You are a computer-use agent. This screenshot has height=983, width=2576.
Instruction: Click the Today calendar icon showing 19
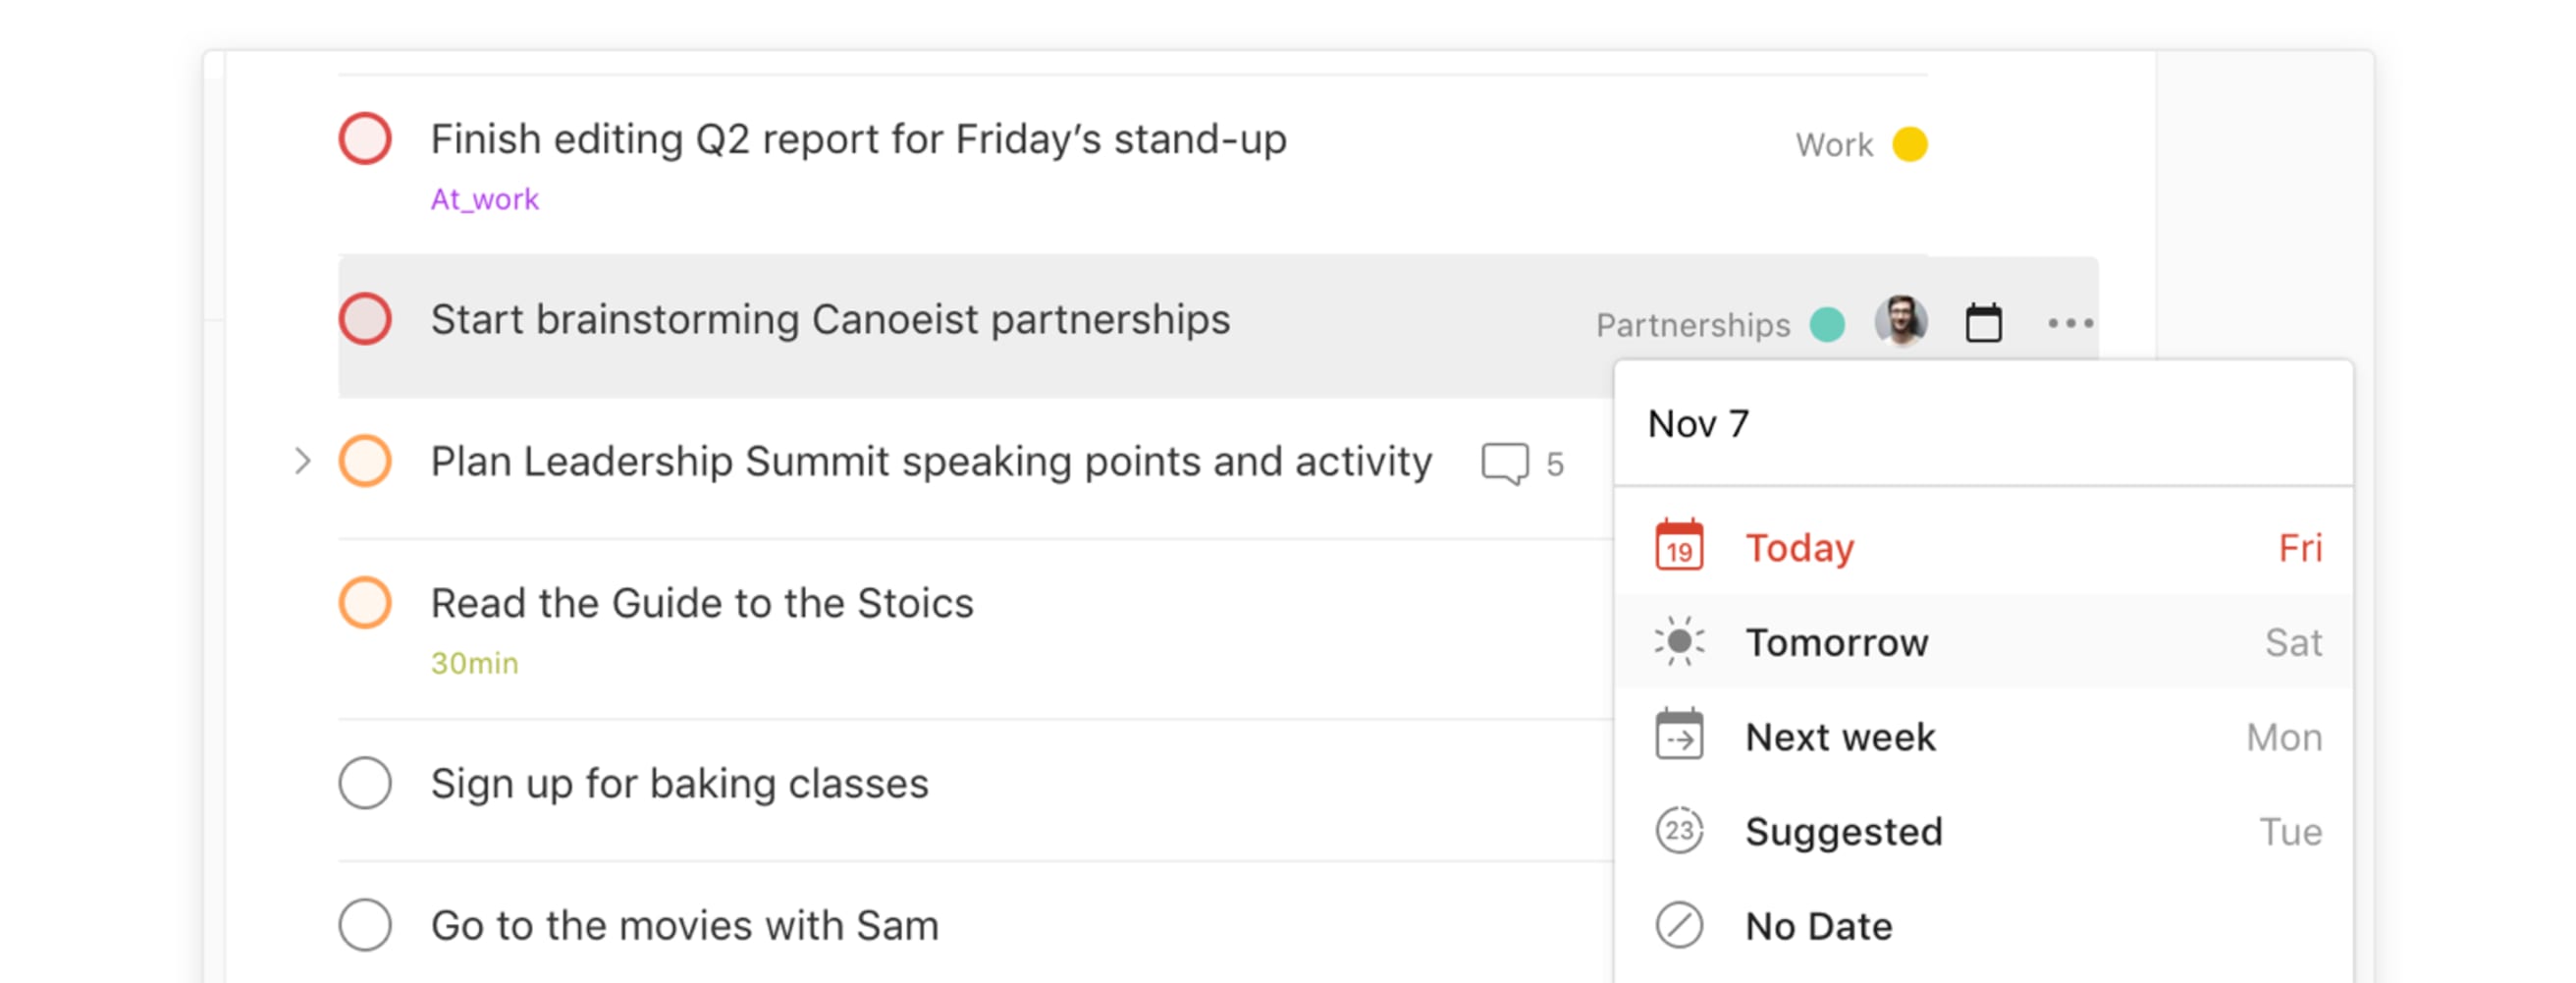click(1680, 546)
